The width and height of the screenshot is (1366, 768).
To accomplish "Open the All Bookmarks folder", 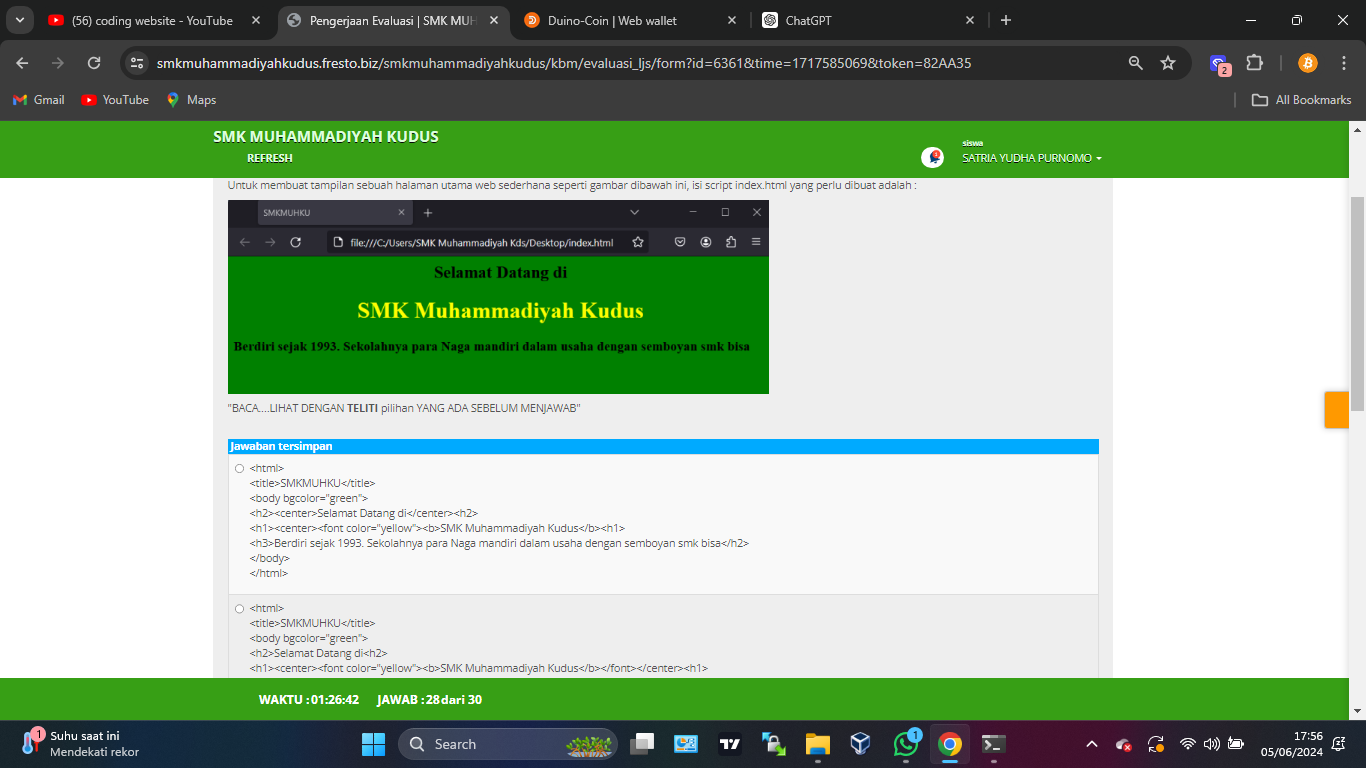I will point(1302,100).
